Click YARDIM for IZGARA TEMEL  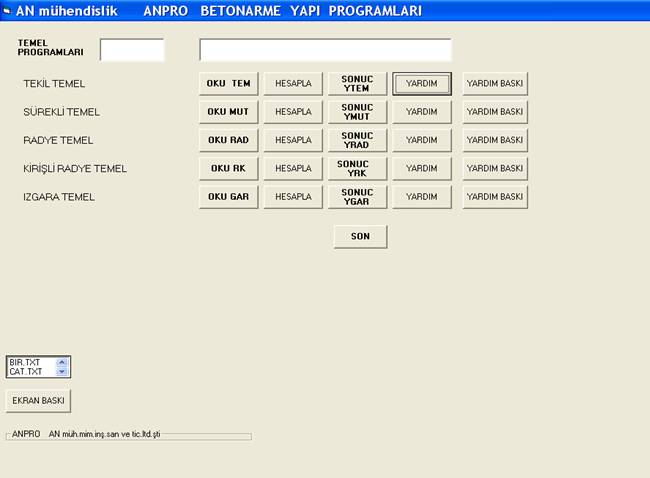(422, 197)
